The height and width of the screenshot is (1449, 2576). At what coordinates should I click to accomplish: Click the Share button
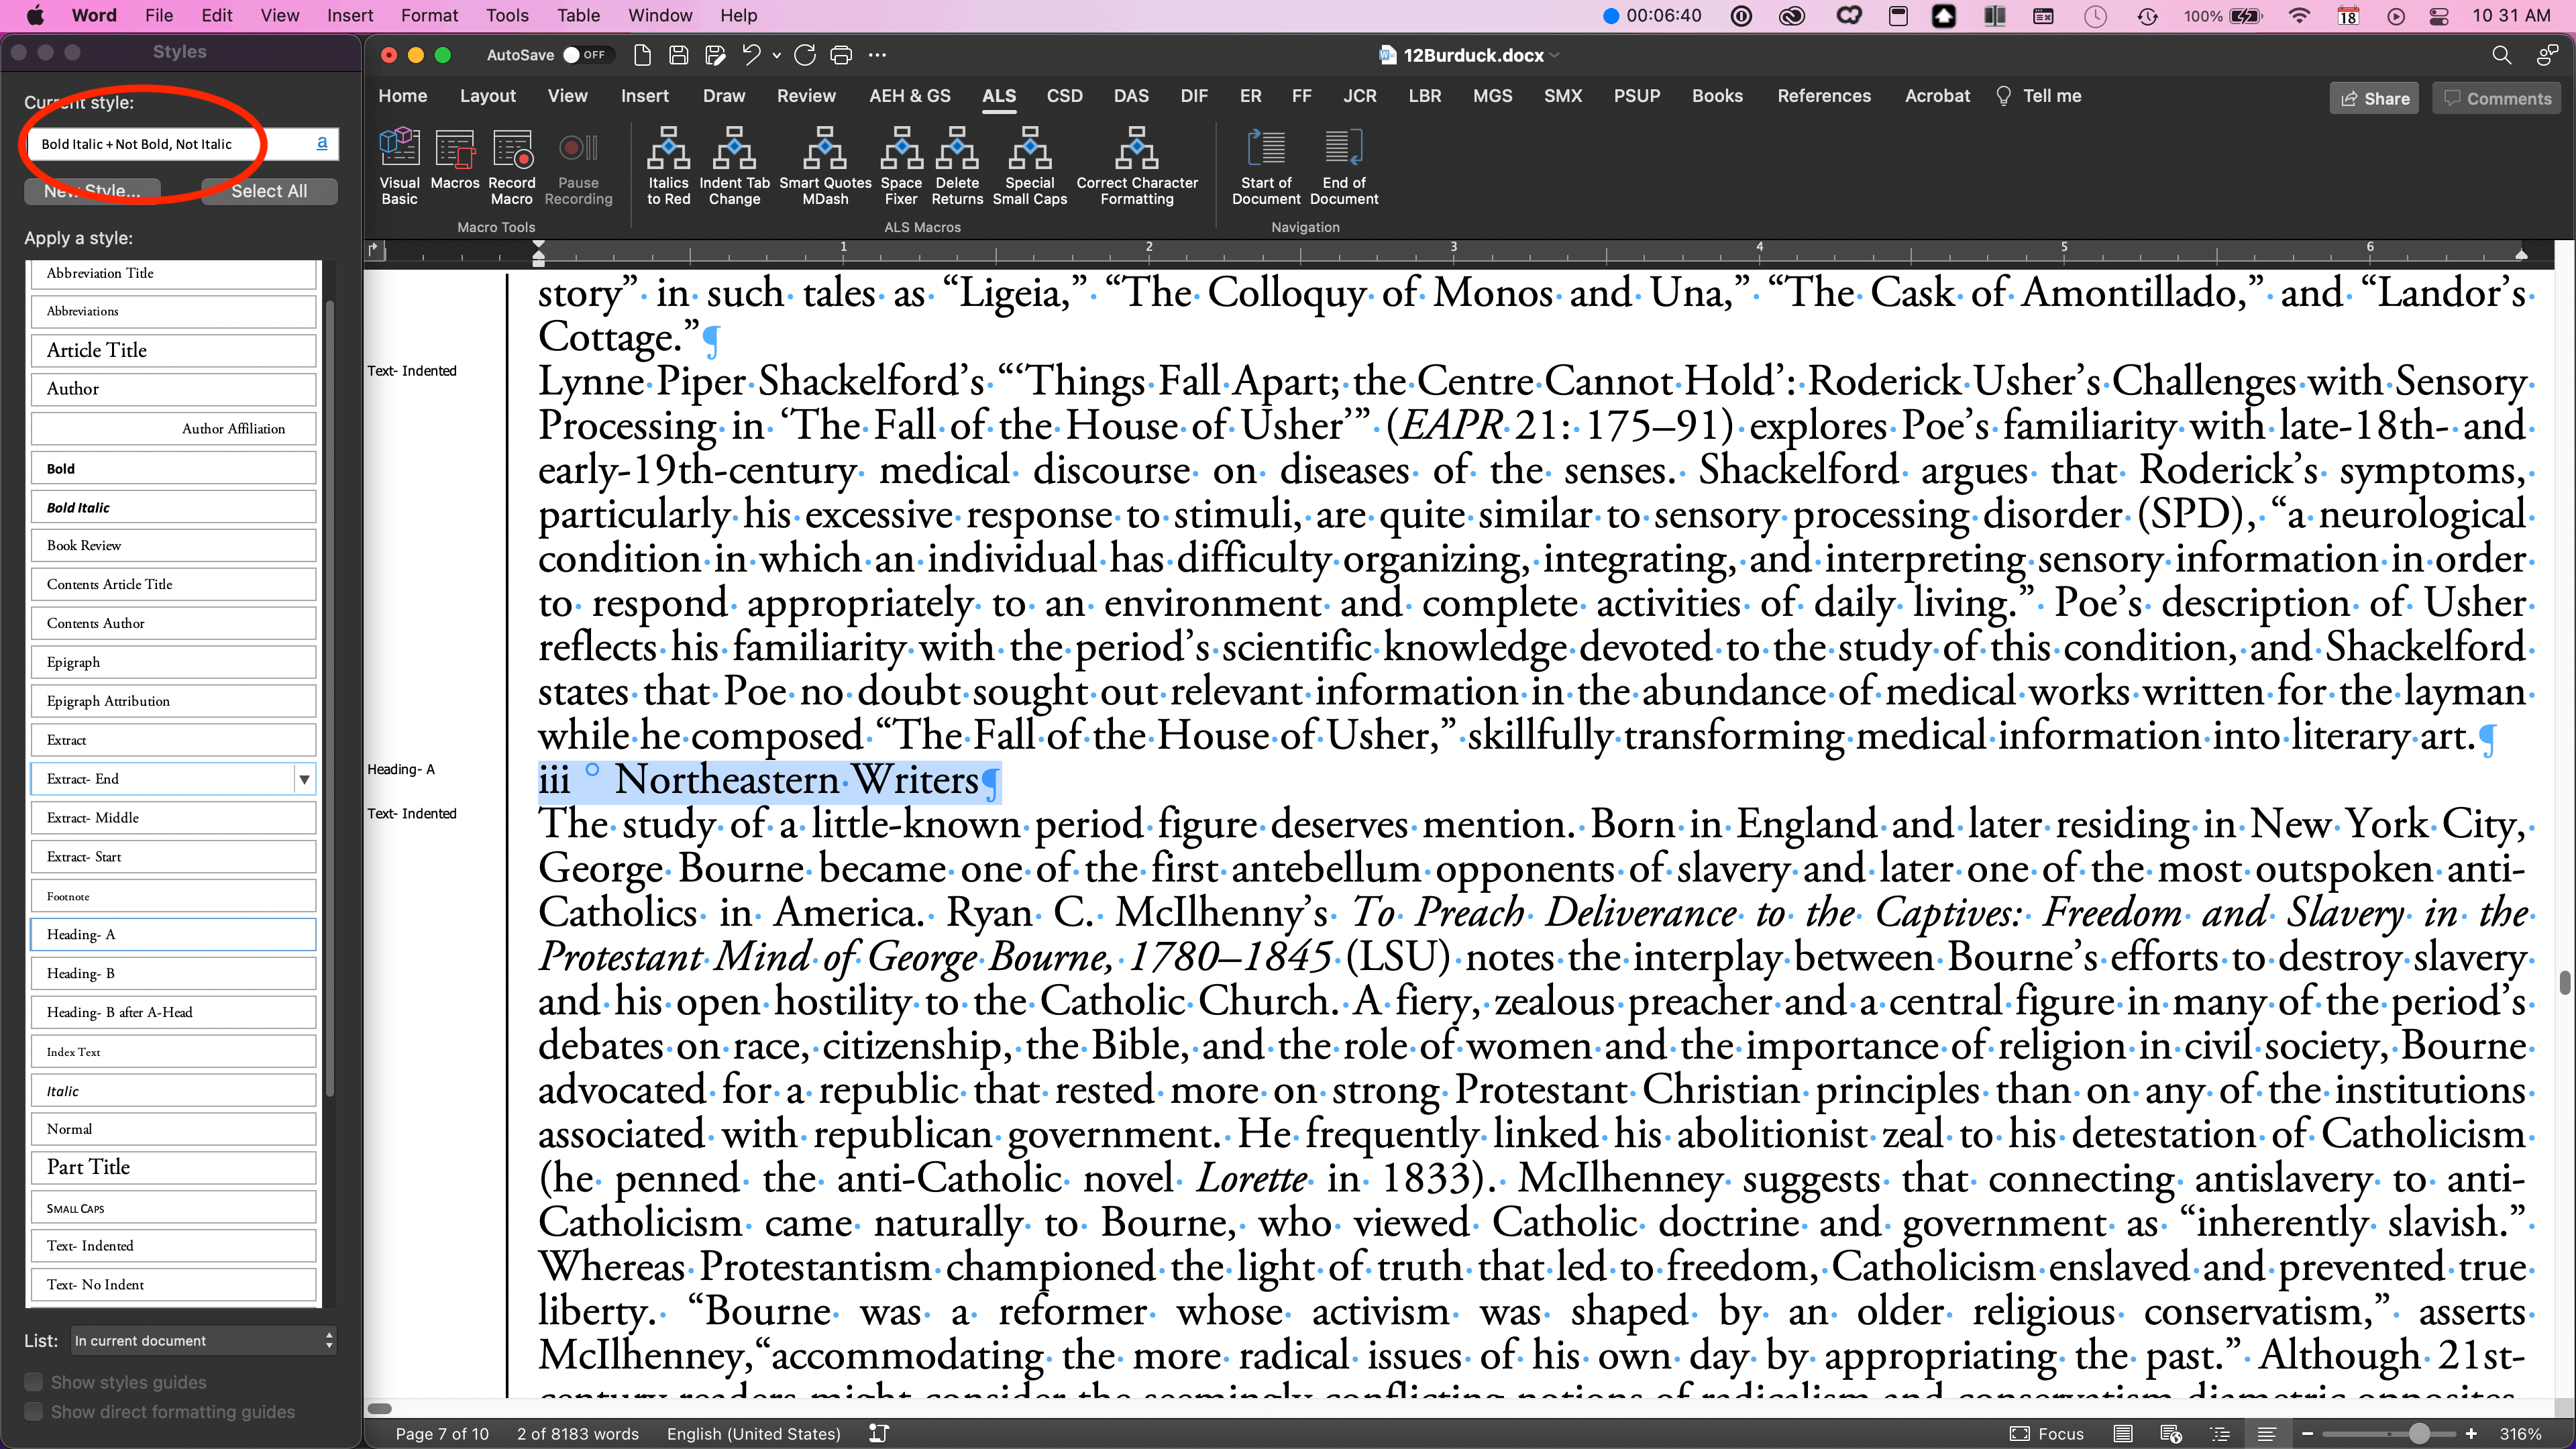pyautogui.click(x=2374, y=98)
